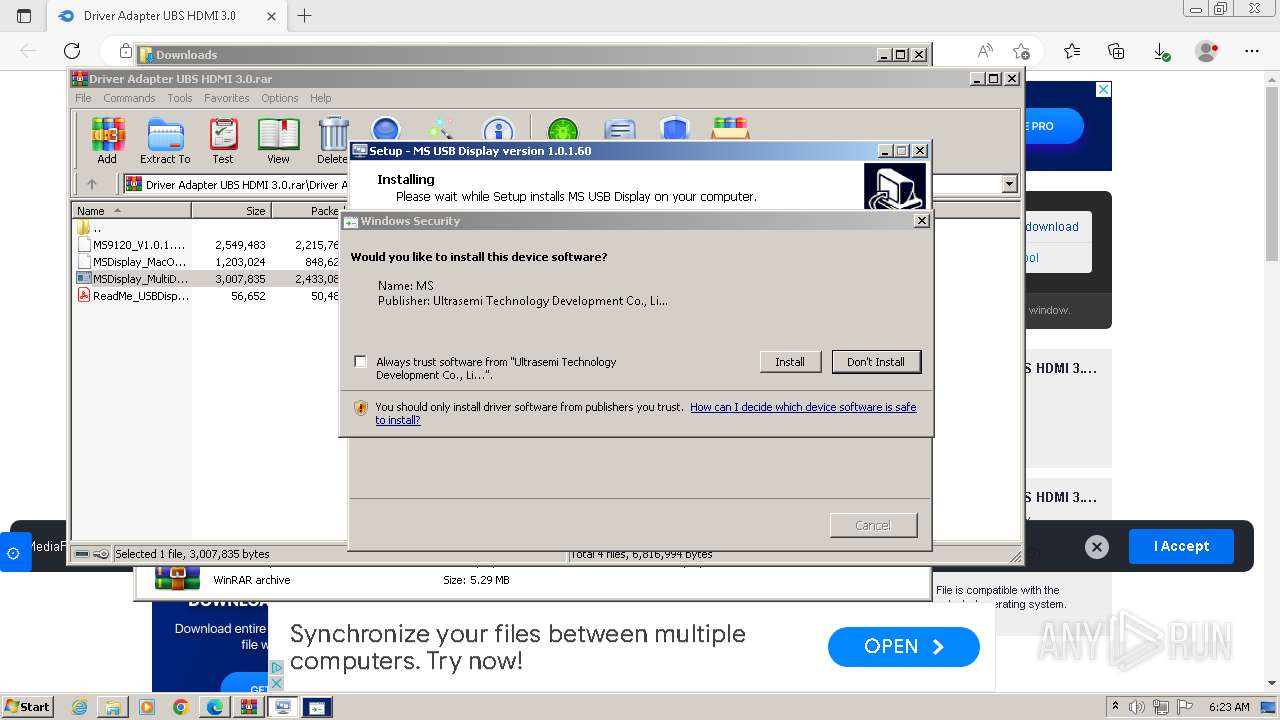Image resolution: width=1280 pixels, height=720 pixels.
Task: Click the WinRAR Test toolbar icon
Action: click(x=223, y=140)
